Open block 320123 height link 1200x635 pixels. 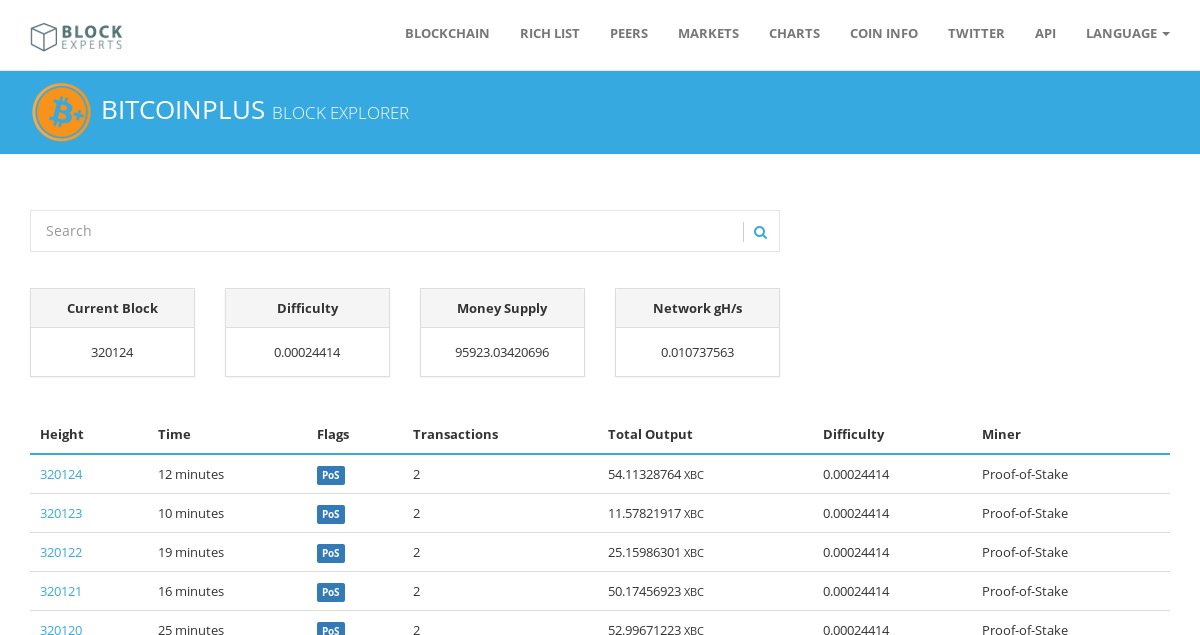(x=61, y=513)
